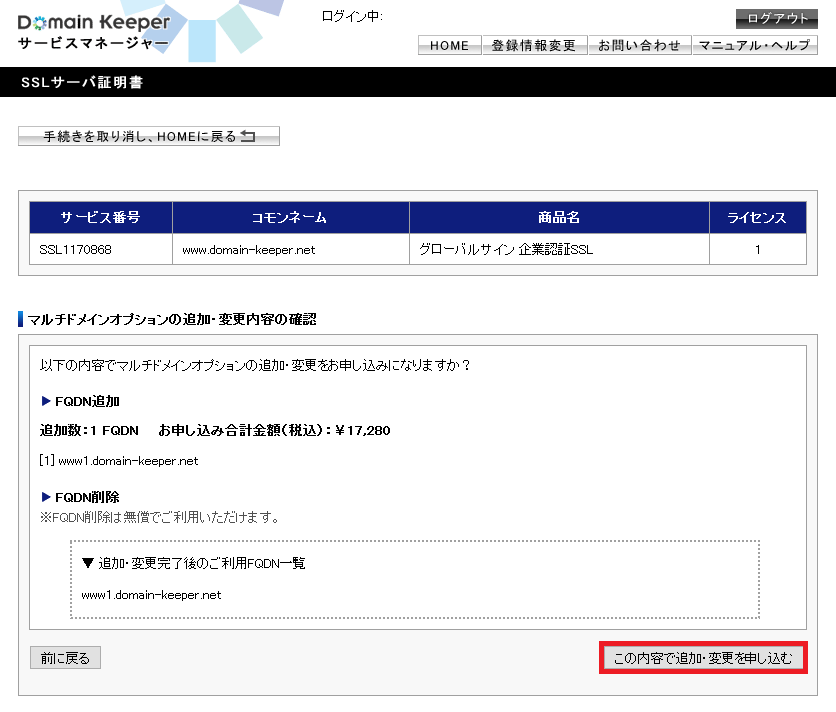Click the license count cell showing 1
836x712 pixels.
pos(758,249)
